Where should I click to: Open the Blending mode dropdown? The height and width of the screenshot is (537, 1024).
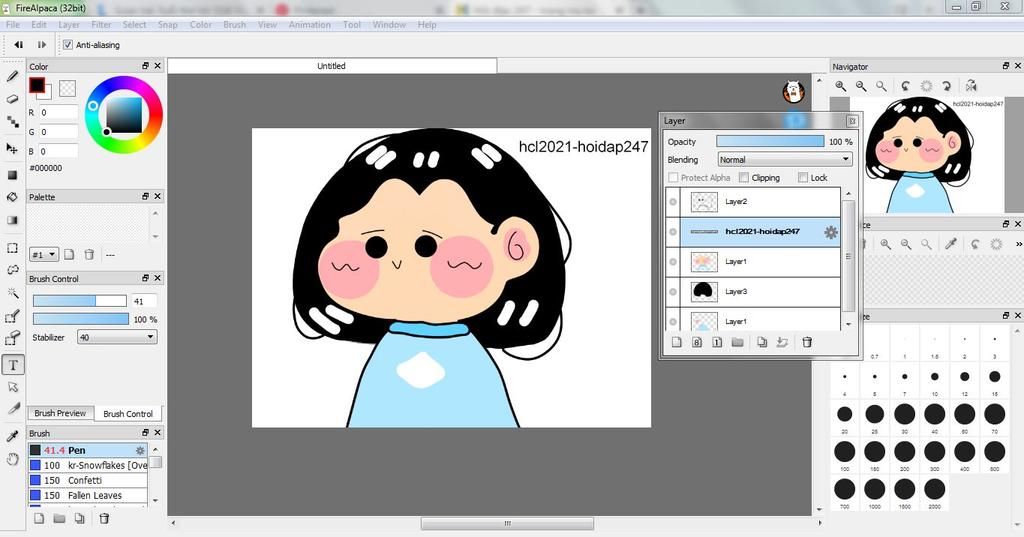[x=785, y=159]
